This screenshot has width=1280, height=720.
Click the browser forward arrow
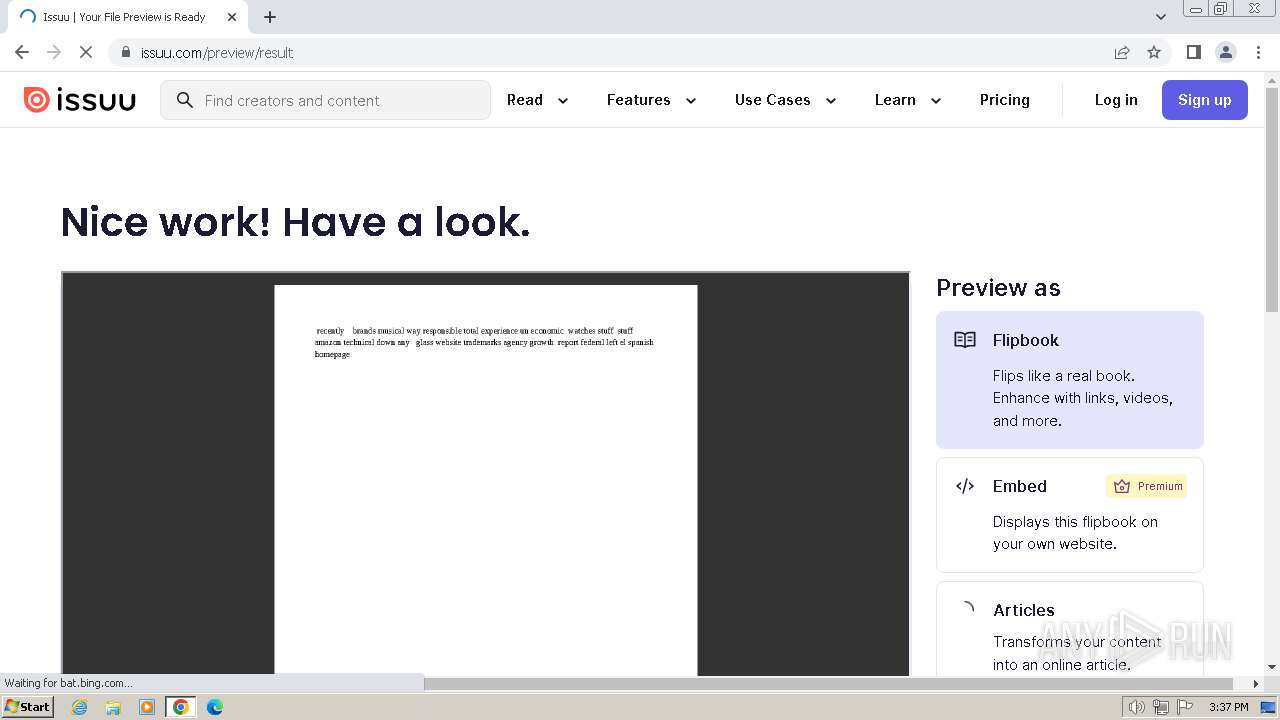tap(54, 52)
